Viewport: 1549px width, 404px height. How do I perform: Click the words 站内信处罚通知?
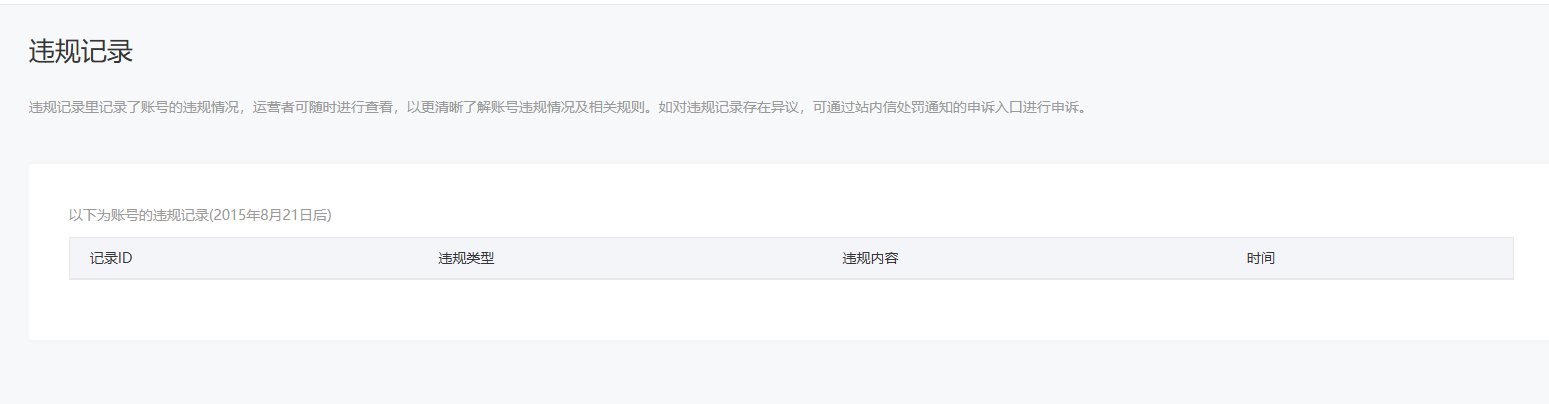(x=897, y=107)
